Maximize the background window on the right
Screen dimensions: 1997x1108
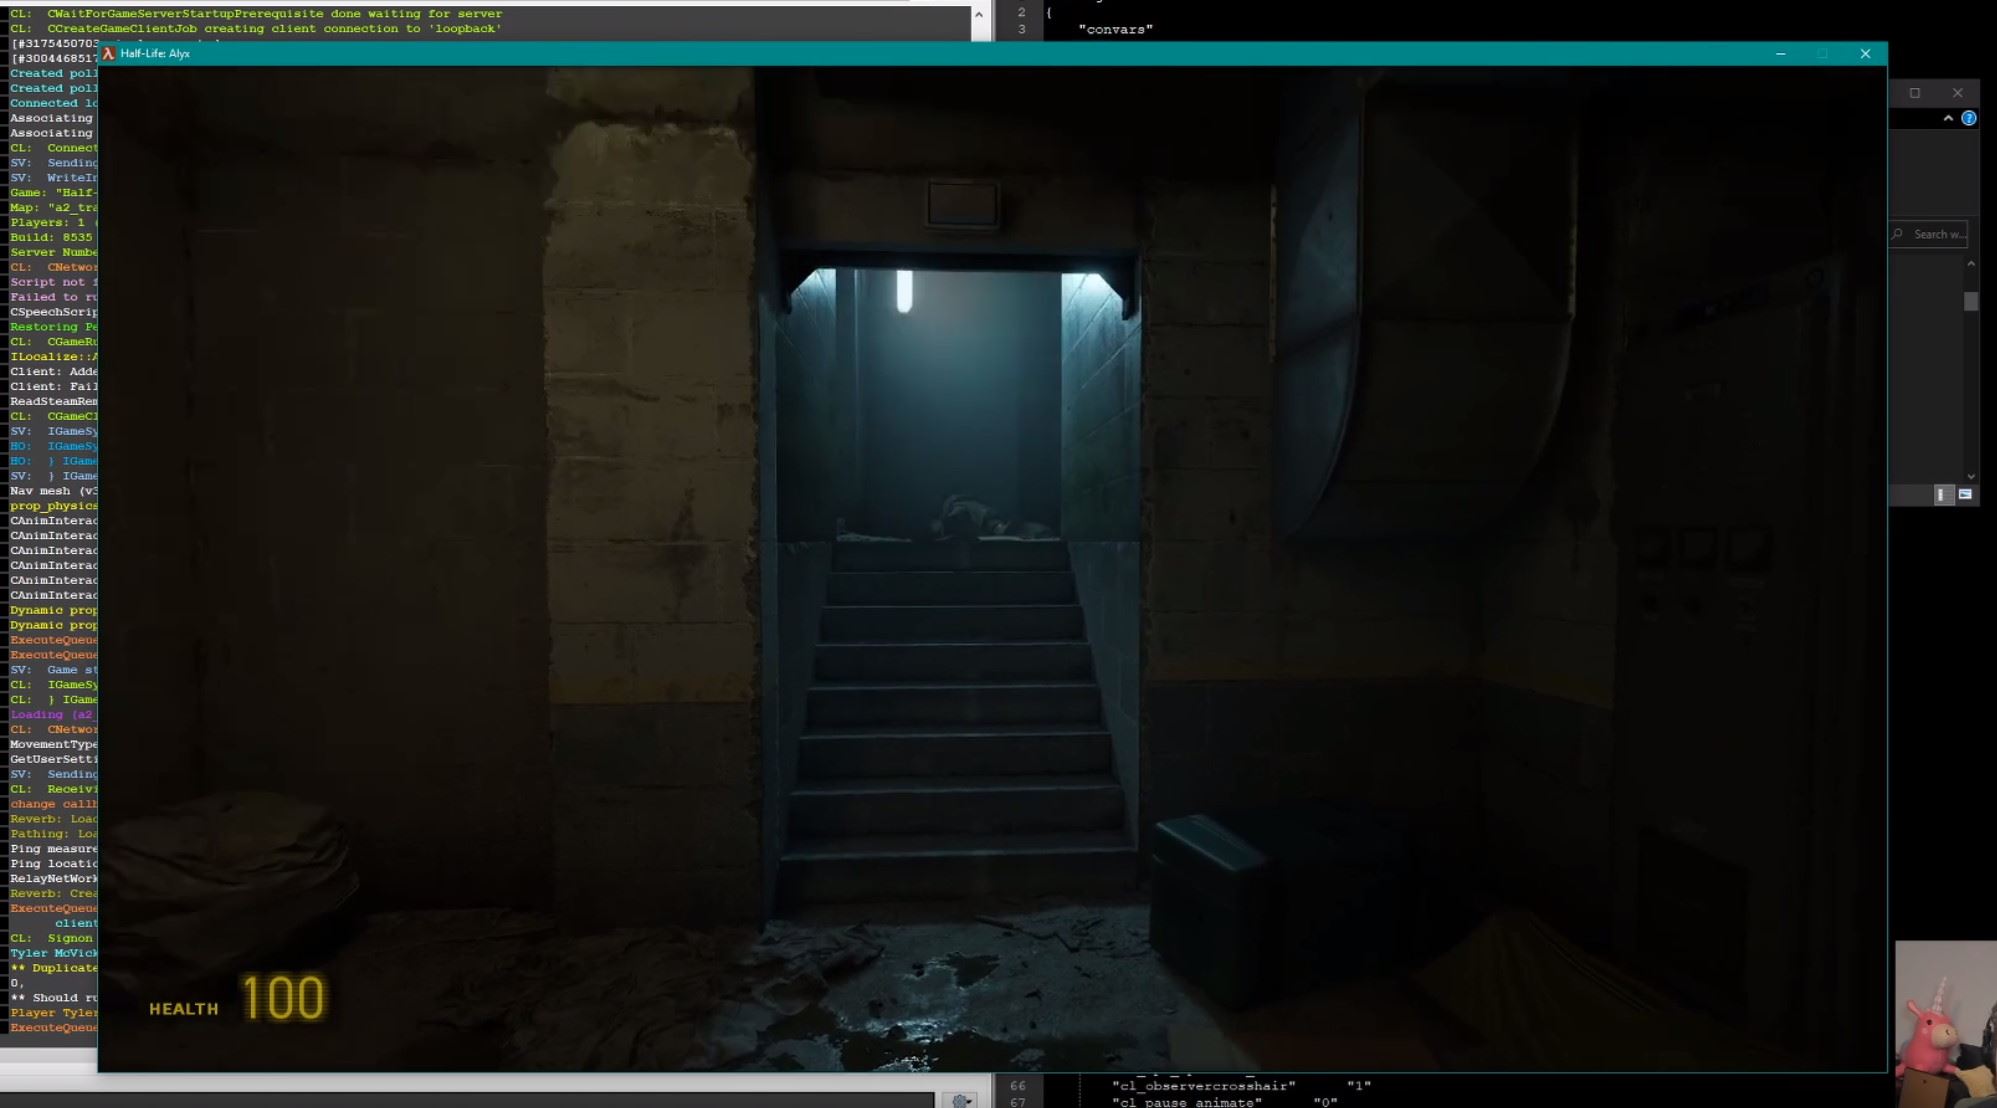1915,93
